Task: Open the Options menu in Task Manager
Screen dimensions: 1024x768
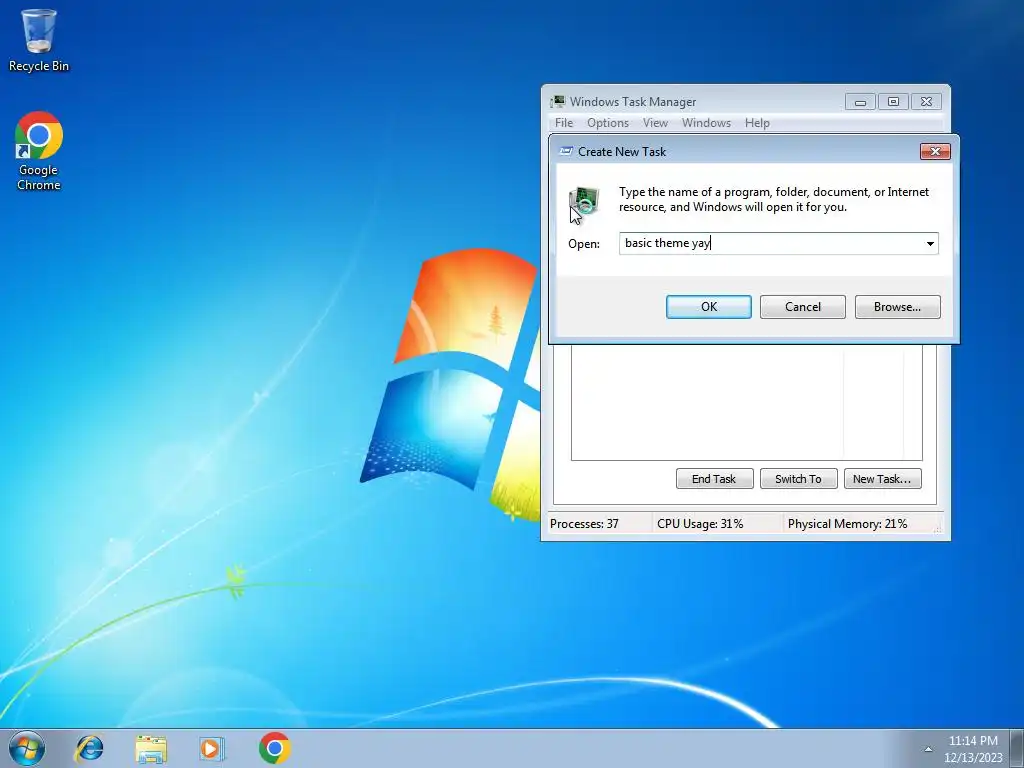Action: pyautogui.click(x=607, y=123)
